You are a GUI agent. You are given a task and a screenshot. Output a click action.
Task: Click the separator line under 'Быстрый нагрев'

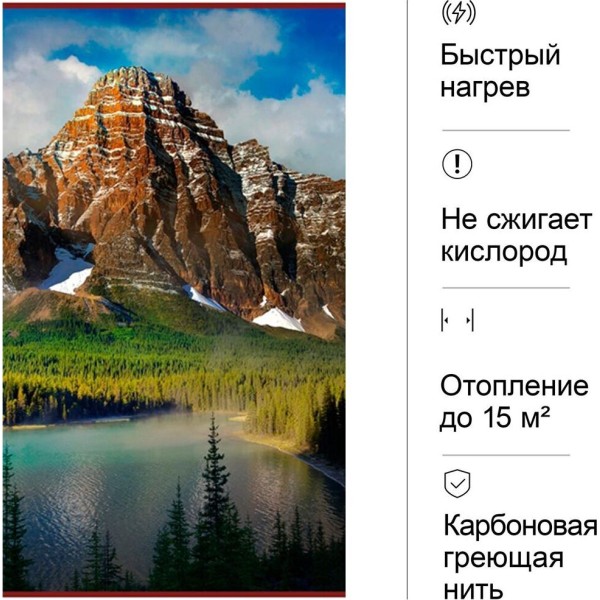pyautogui.click(x=506, y=130)
